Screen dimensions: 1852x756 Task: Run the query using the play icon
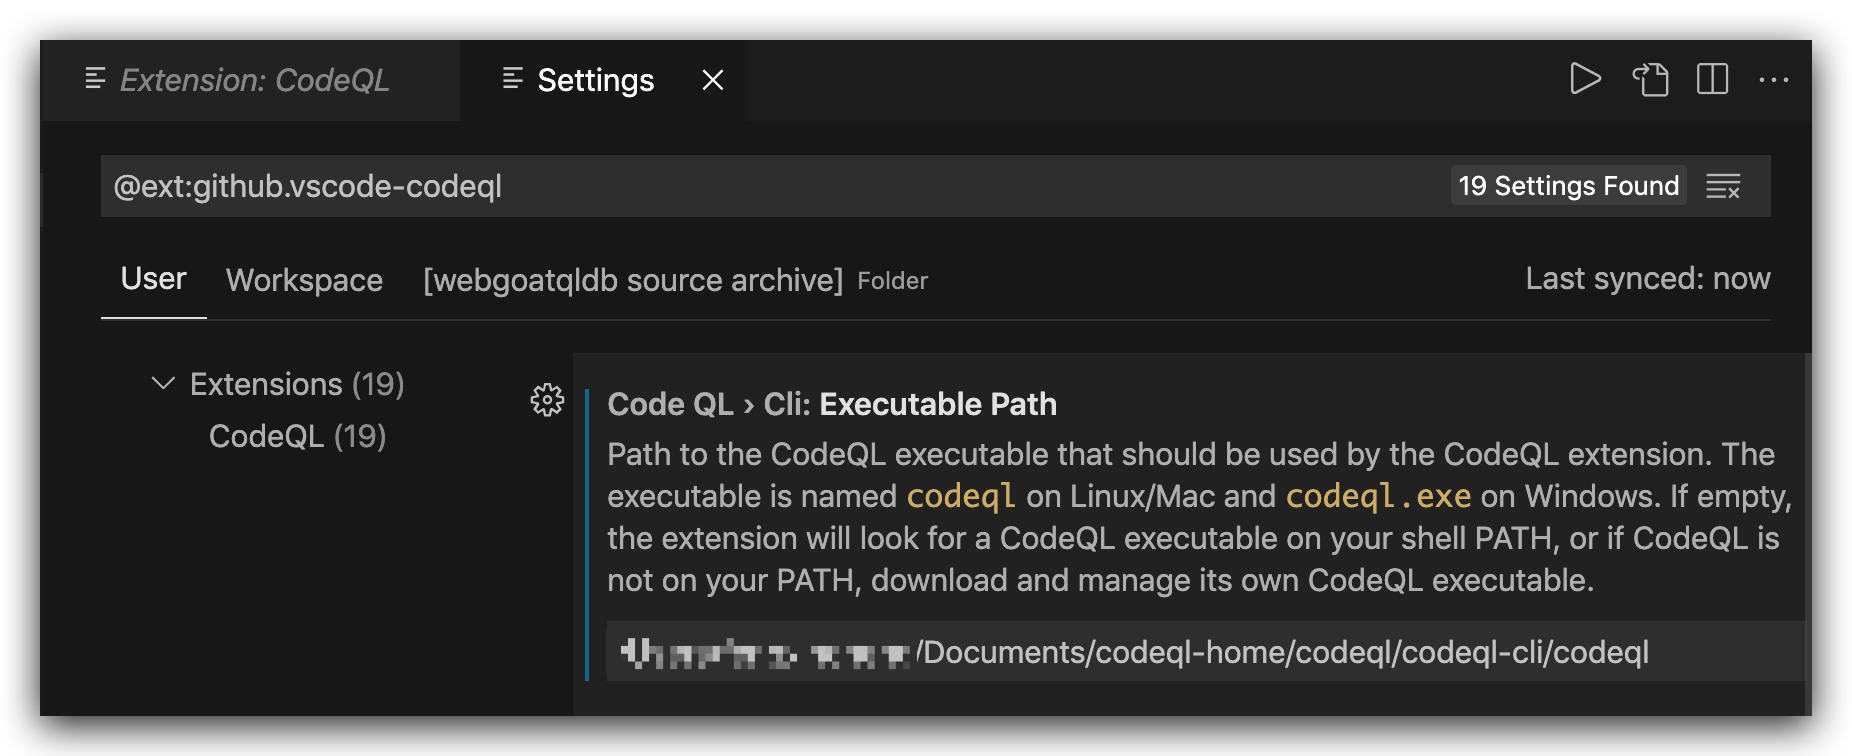tap(1585, 80)
